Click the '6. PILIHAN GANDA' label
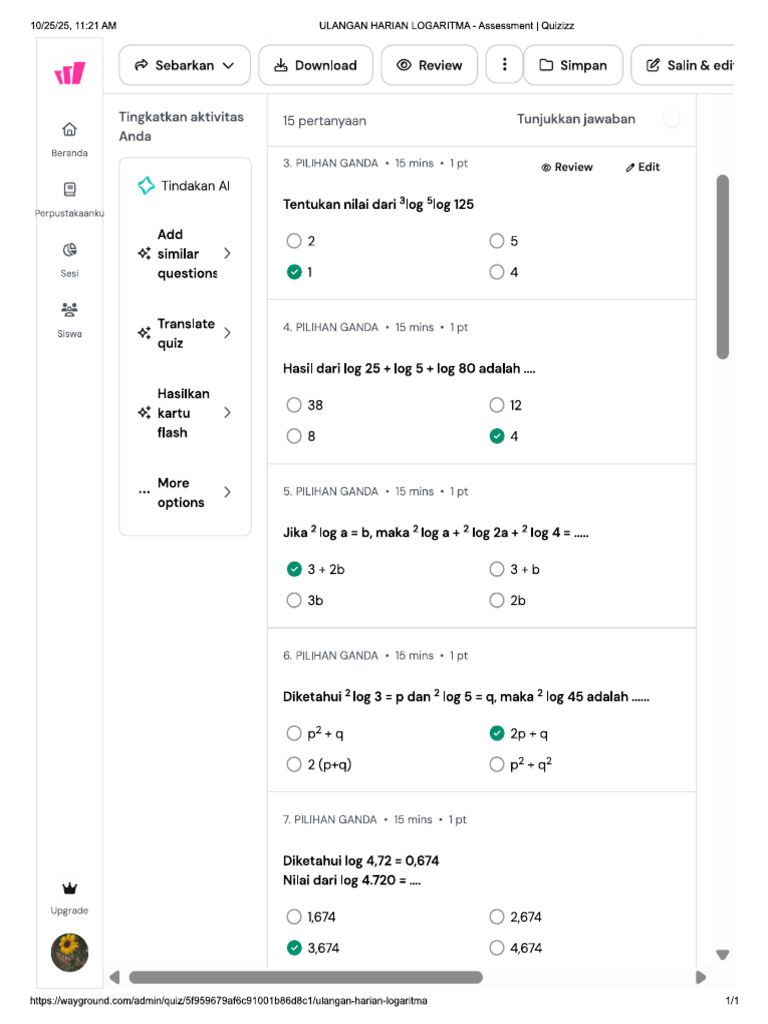768x1024 pixels. 330,656
